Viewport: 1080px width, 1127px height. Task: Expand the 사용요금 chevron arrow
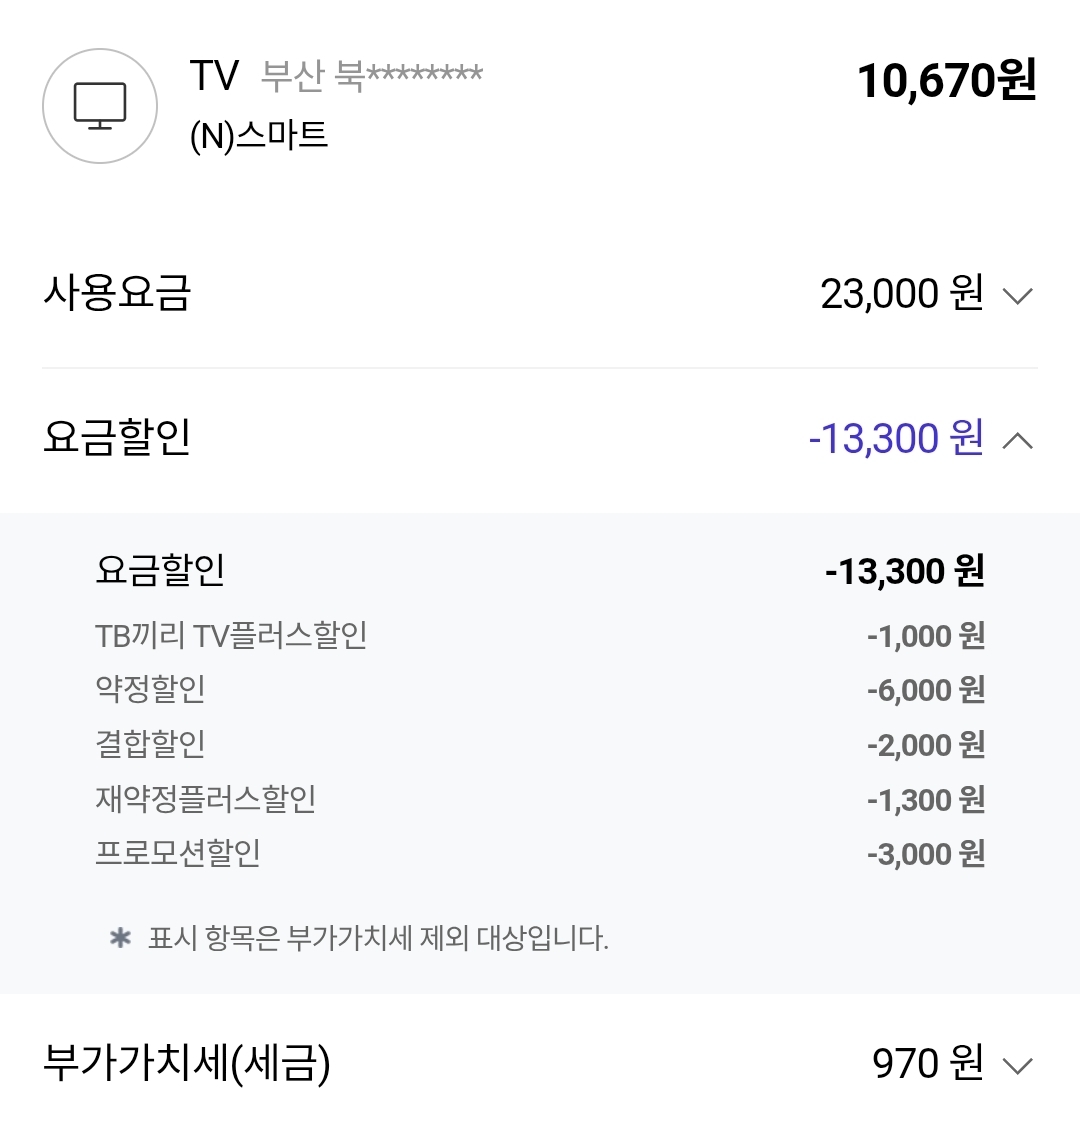(x=1017, y=296)
